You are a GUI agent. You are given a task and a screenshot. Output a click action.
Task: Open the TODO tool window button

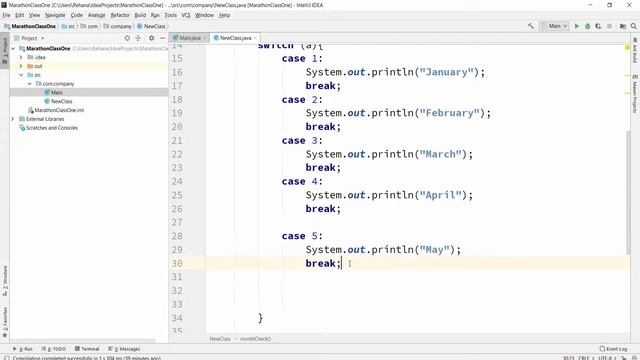pyautogui.click(x=53, y=349)
